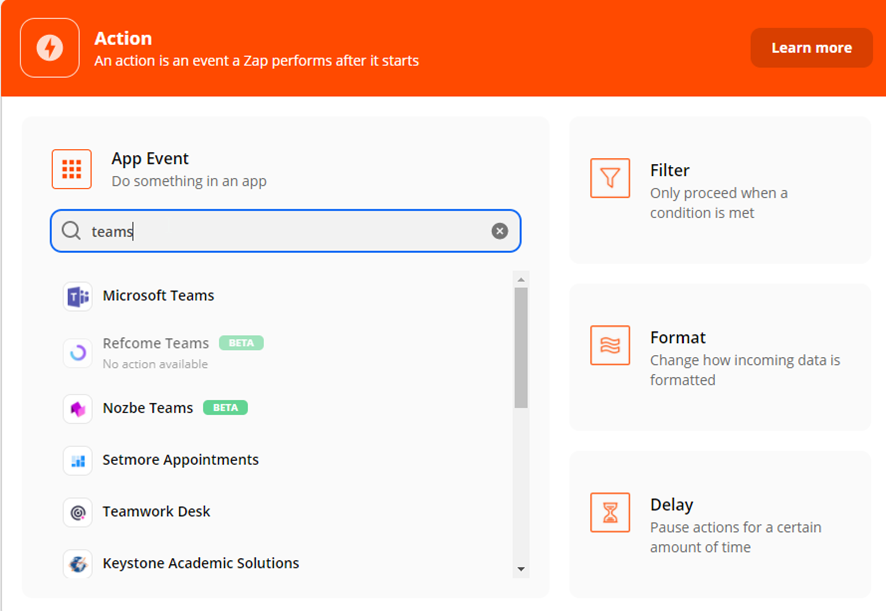Click the Filter funnel icon
This screenshot has width=886, height=611.
(610, 178)
